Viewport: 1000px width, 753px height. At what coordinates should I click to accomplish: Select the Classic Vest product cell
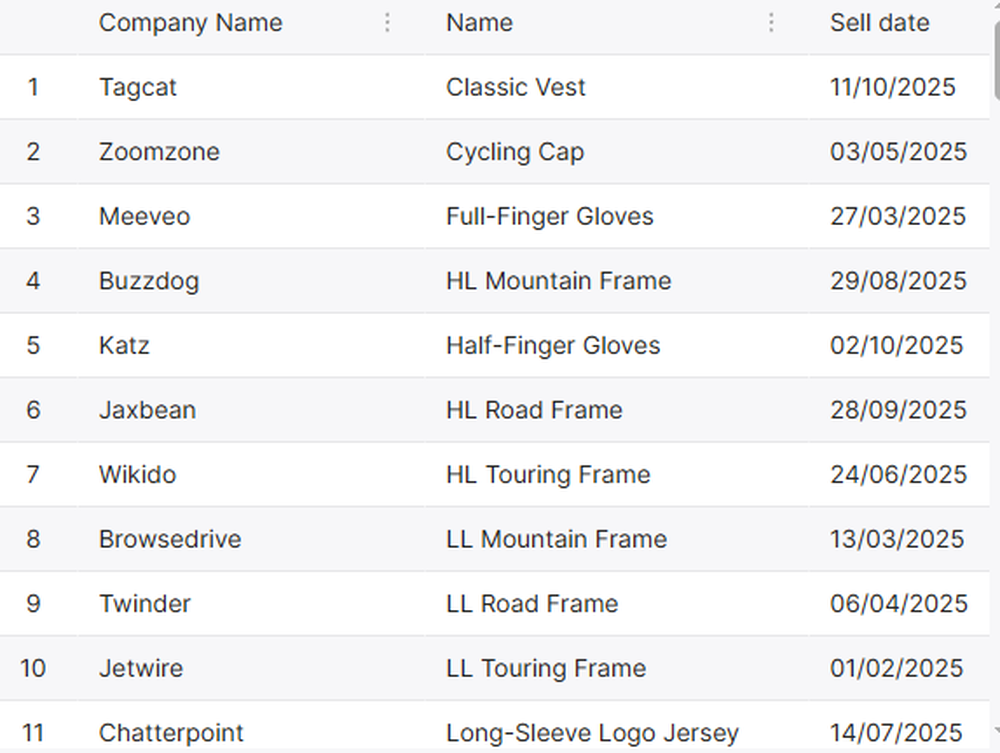pyautogui.click(x=516, y=87)
